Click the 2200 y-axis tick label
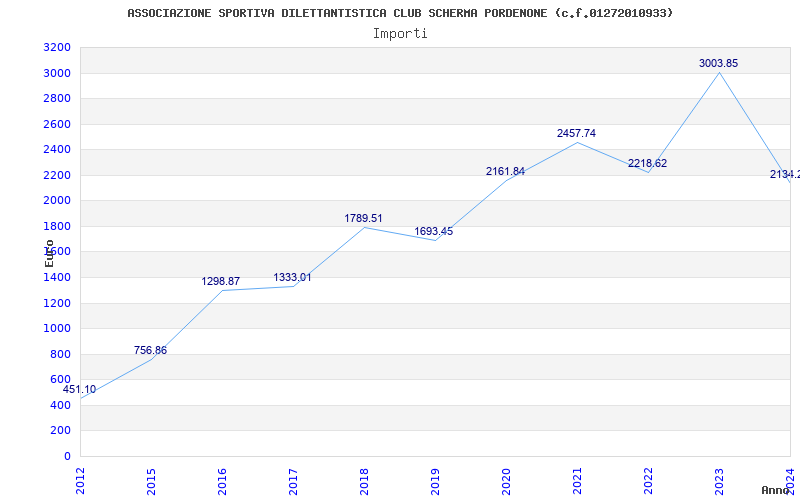Screen dimensions: 800x500 click(57, 176)
